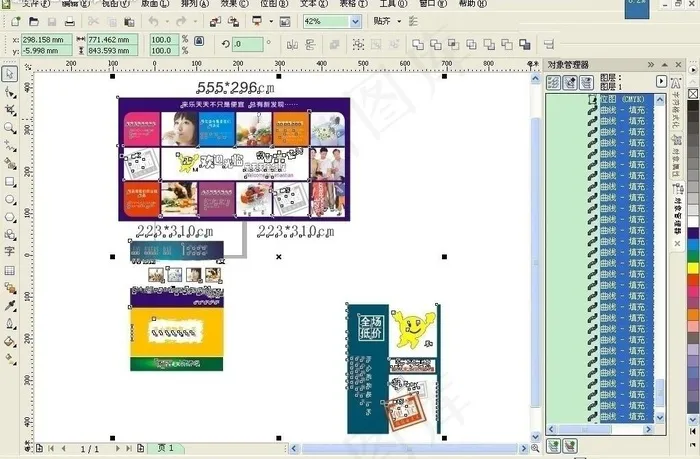
Task: Click the Undo arrow in toolbar
Action: coord(153,21)
